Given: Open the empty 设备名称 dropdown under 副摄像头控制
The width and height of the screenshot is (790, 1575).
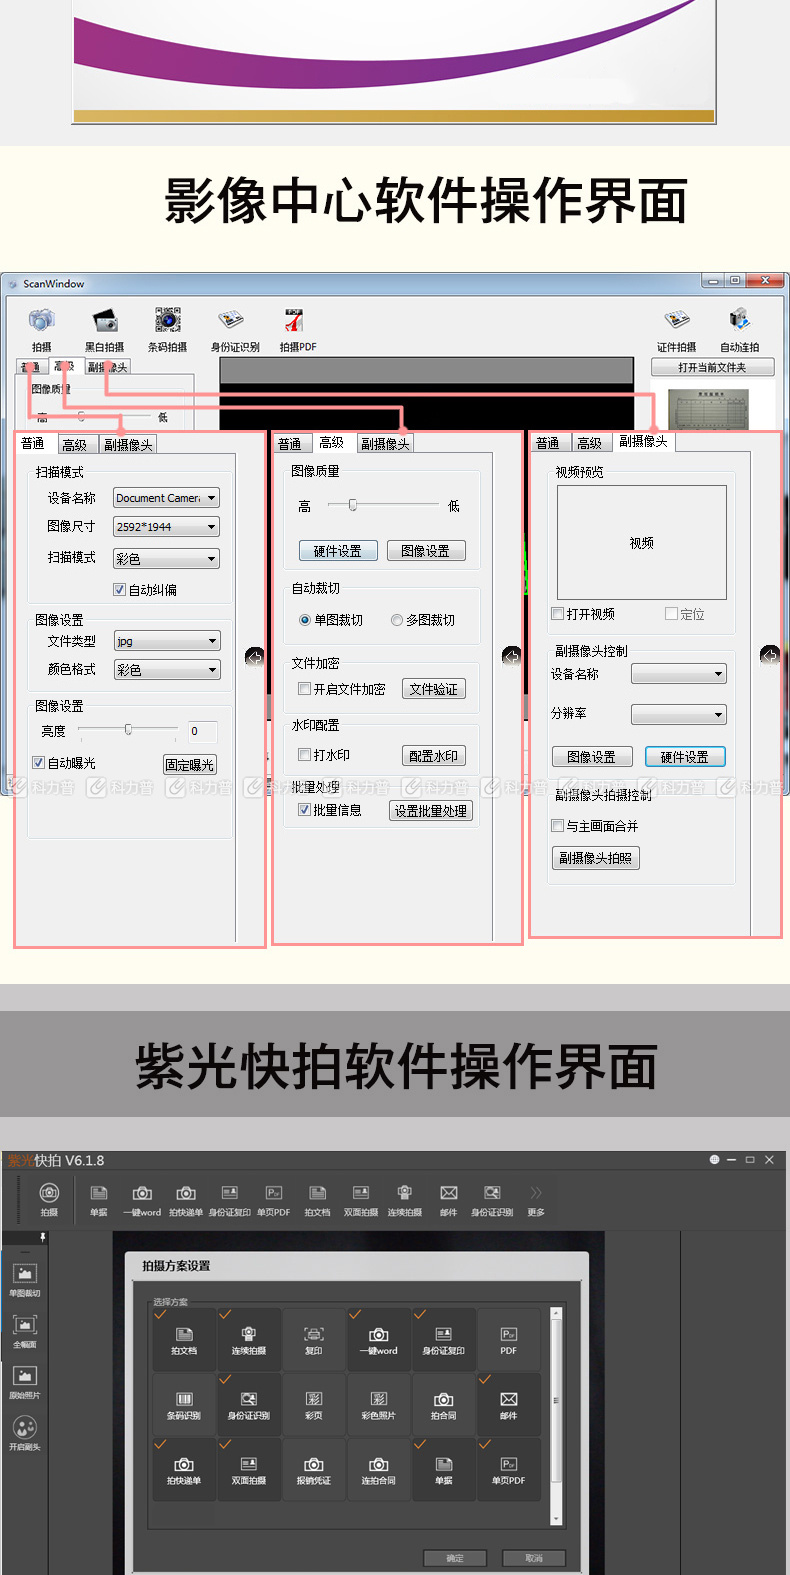Looking at the screenshot, I should [679, 674].
